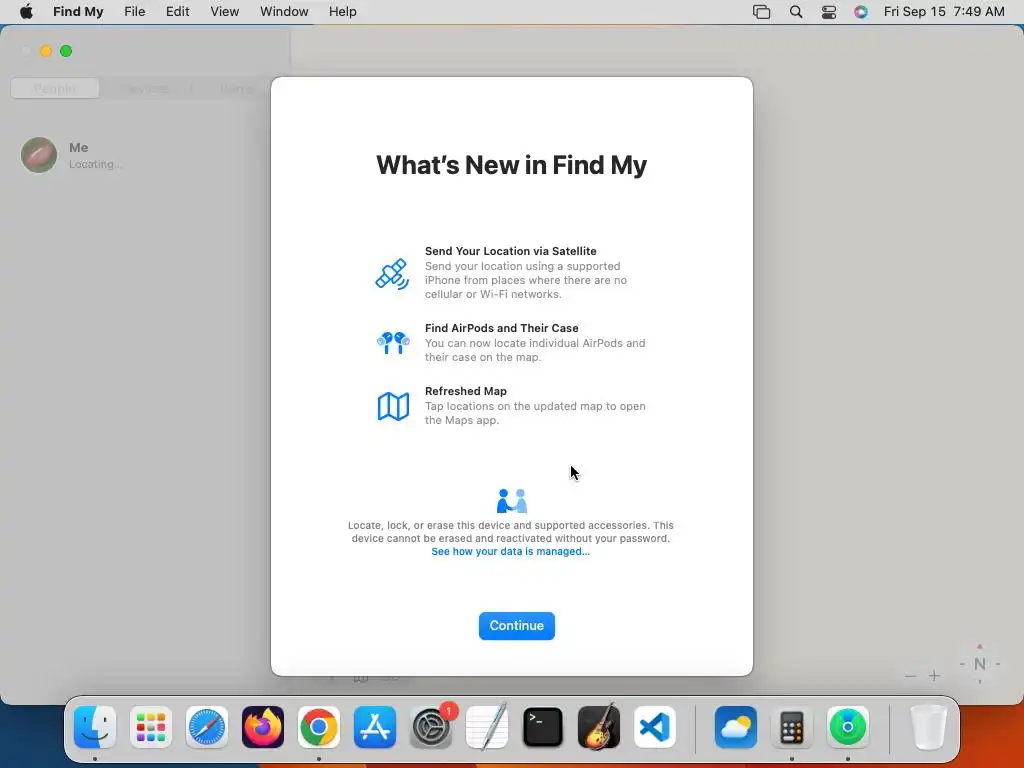Click the map zoom out minus button
1024x768 pixels.
(x=910, y=676)
